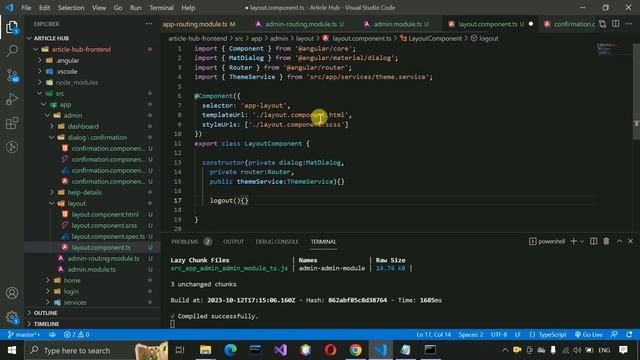Image resolution: width=640 pixels, height=360 pixels.
Task: Maximize terminal panel with chevron up
Action: [619, 241]
